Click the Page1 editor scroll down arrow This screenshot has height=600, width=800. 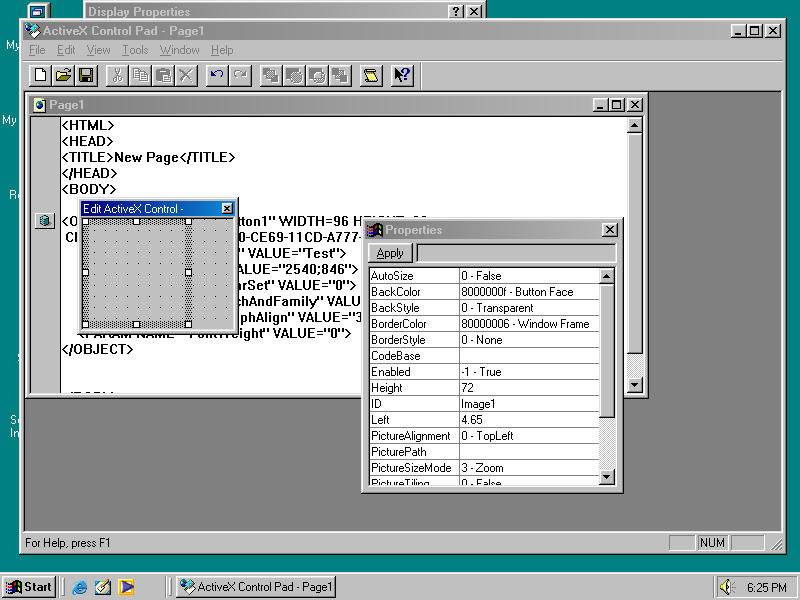click(x=634, y=385)
